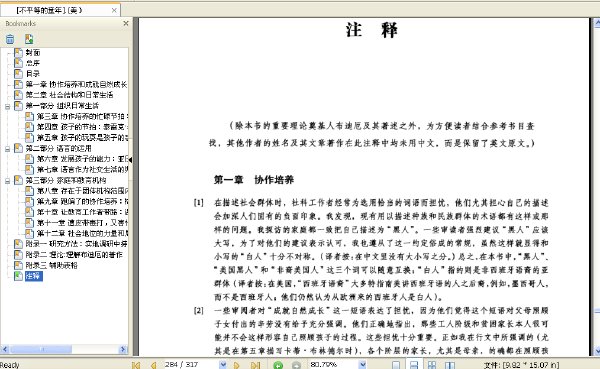Click the 第一章 协作培养 section heading
The height and width of the screenshot is (369, 600).
[254, 180]
